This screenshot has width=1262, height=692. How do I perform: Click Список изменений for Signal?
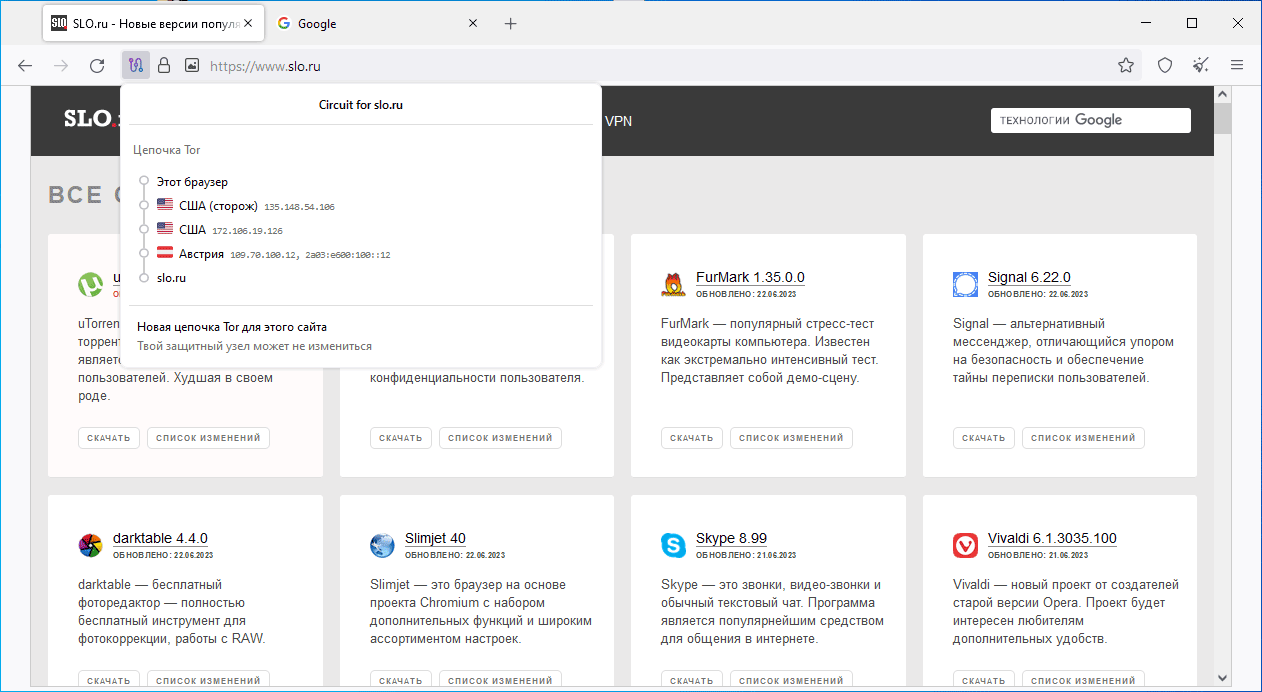click(1083, 438)
